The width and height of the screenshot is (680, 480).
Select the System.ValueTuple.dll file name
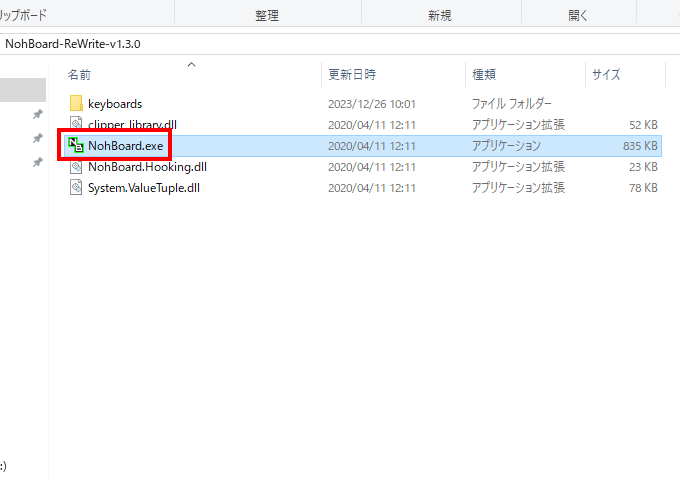(x=144, y=188)
